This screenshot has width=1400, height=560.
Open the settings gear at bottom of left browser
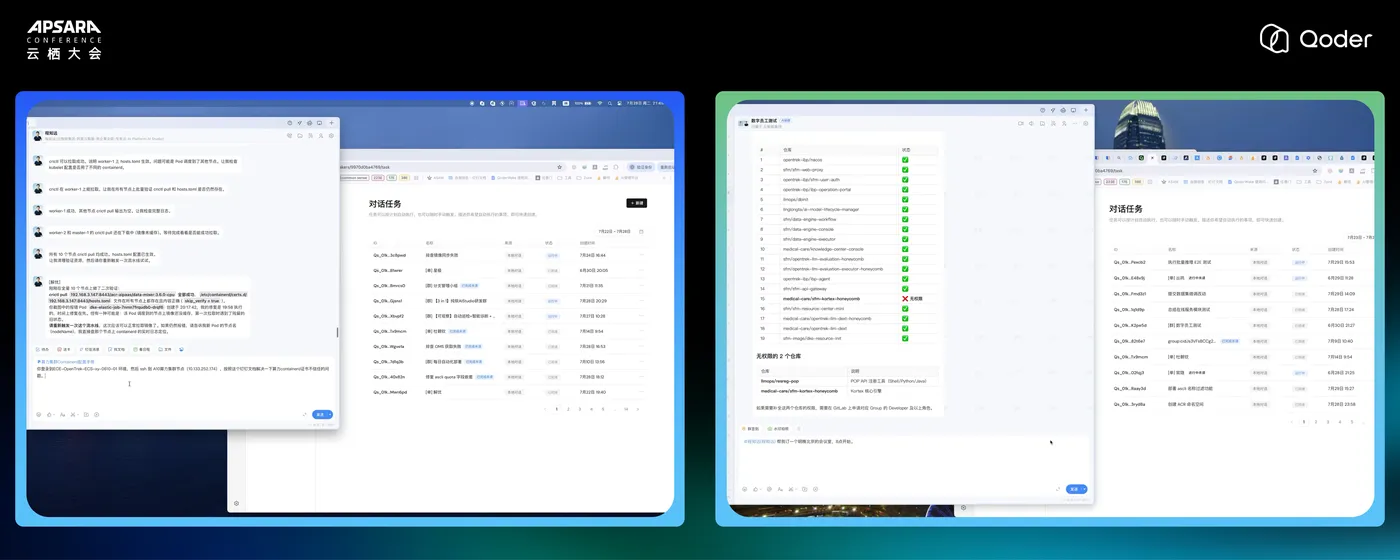click(x=236, y=503)
